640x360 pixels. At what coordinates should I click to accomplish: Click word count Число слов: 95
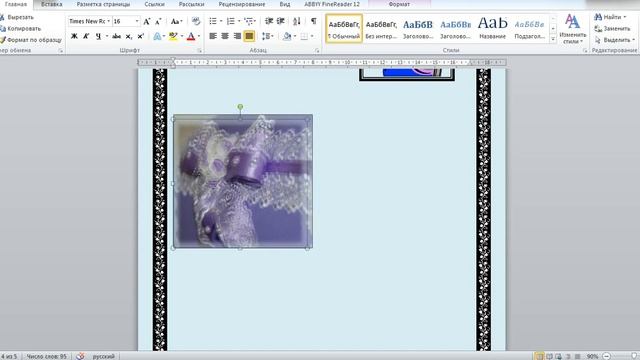[47, 356]
